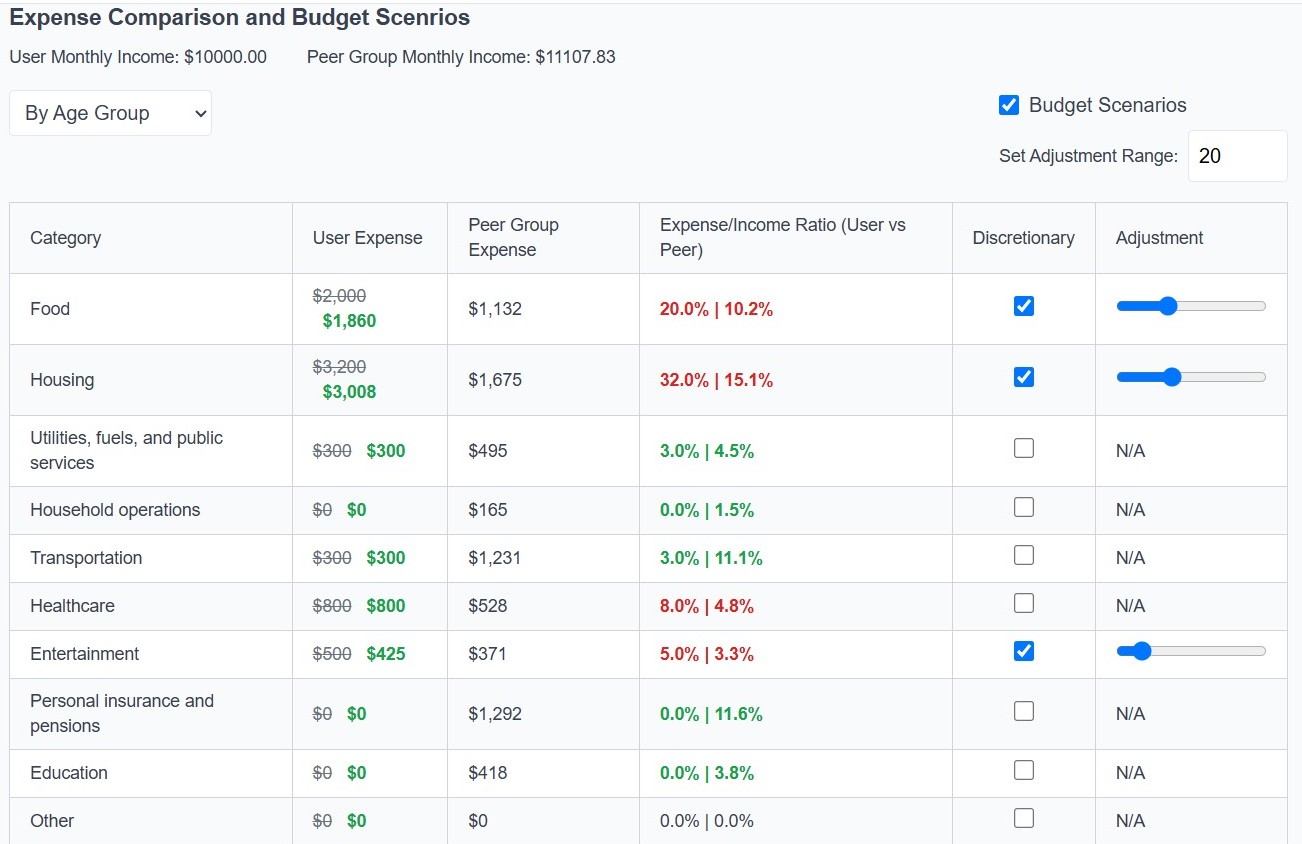Mark Healthcare as discretionary
This screenshot has height=844, width=1302.
1023,602
